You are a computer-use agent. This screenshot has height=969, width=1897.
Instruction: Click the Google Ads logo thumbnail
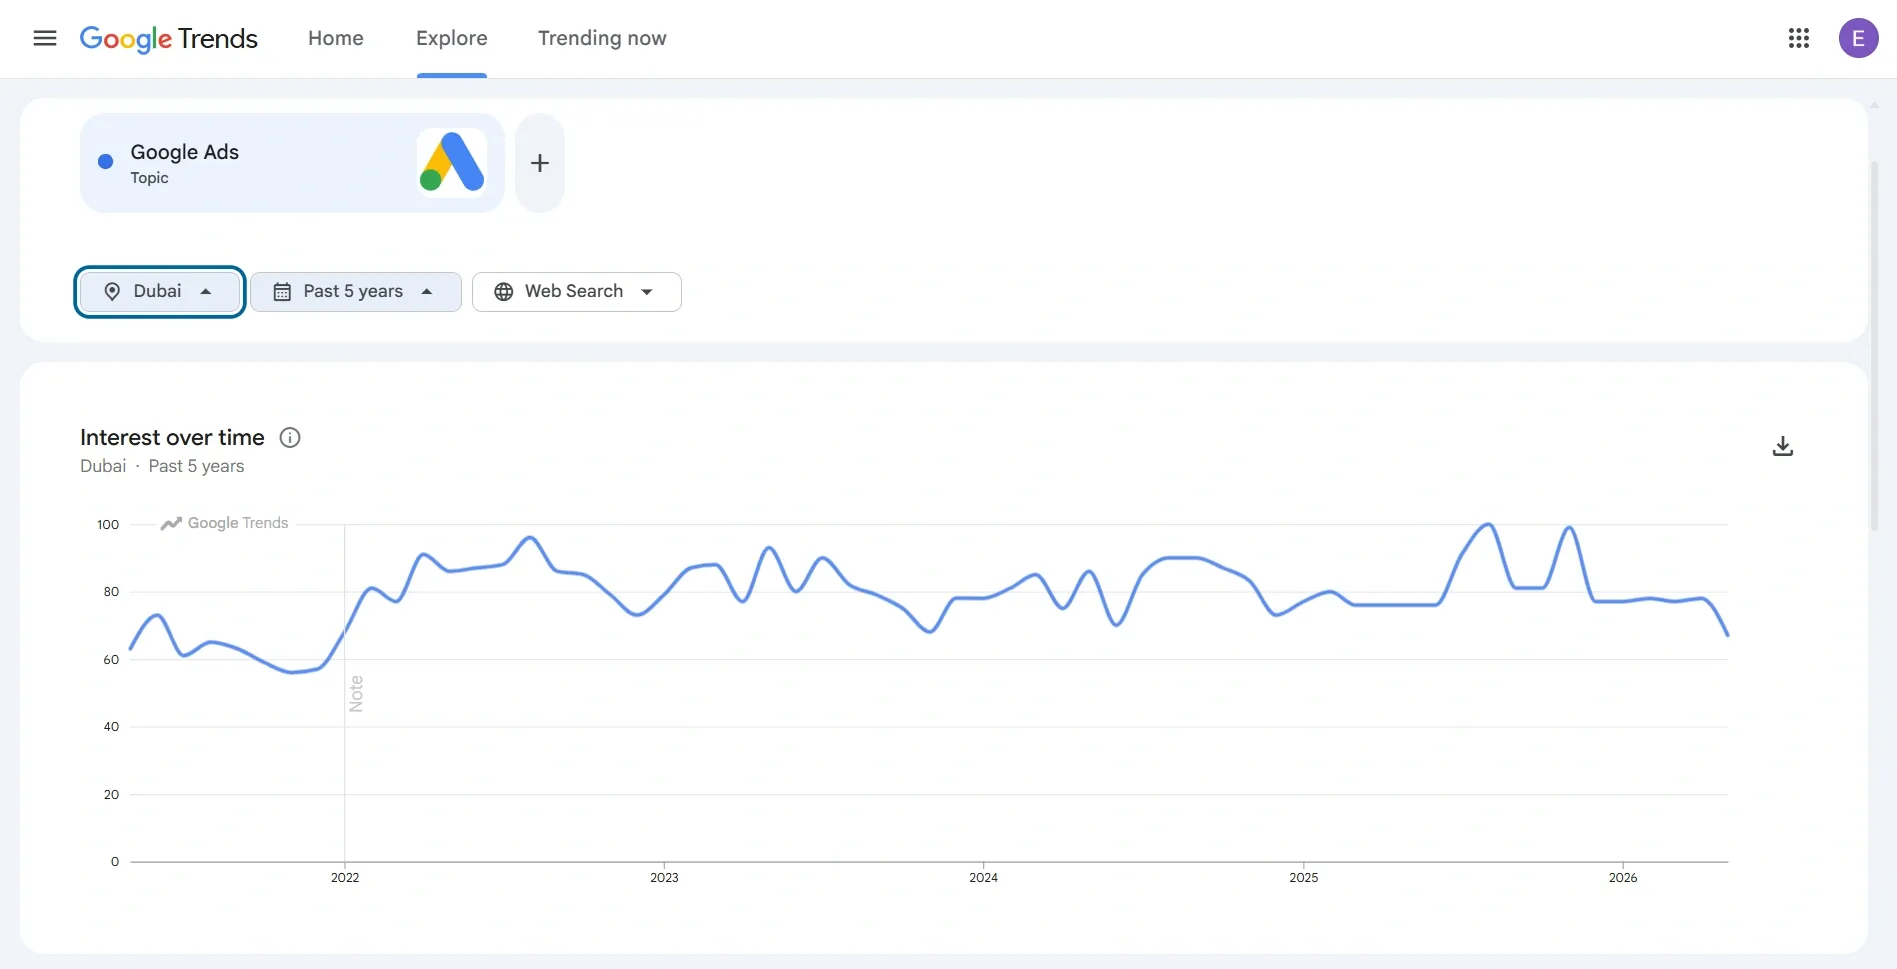(452, 162)
